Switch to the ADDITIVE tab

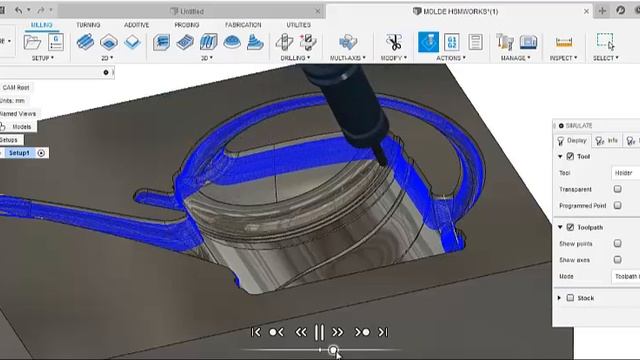tap(137, 25)
